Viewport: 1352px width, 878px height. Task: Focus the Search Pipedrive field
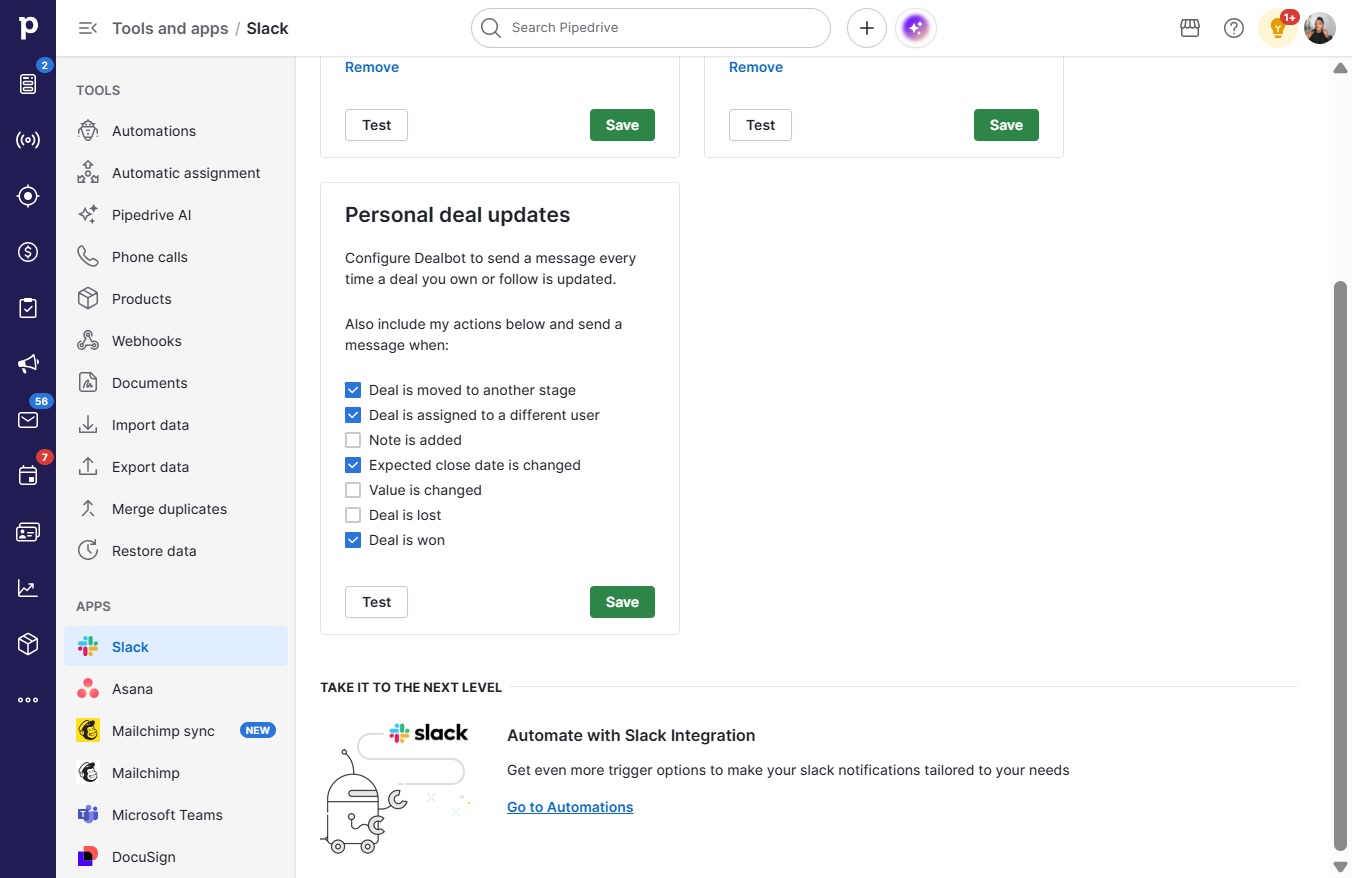click(x=651, y=28)
